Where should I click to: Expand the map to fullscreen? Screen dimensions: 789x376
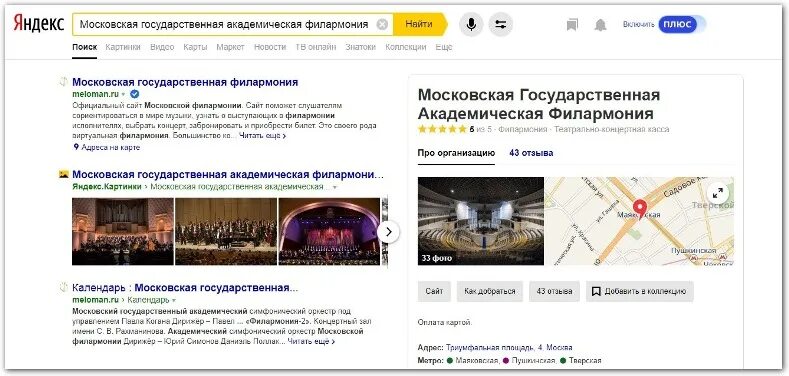click(718, 193)
